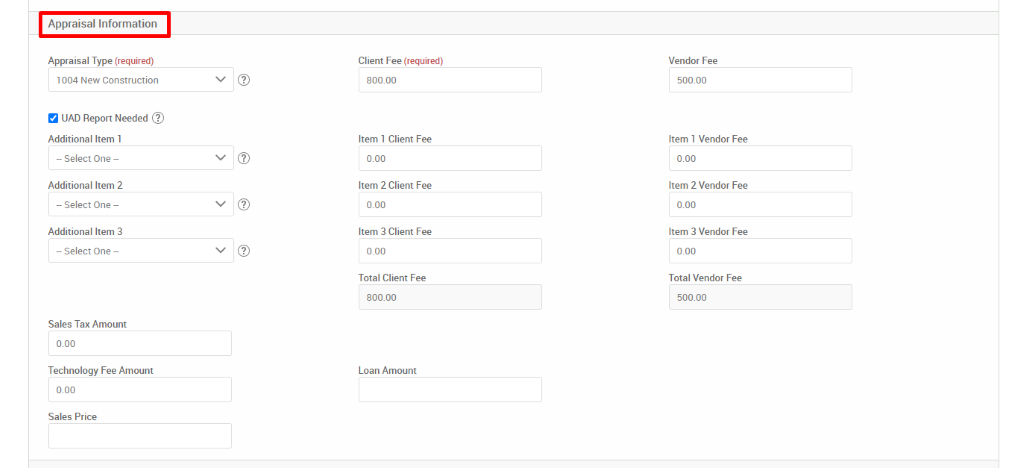The image size is (1024, 468).
Task: Click the Loan Amount label
Action: pyautogui.click(x=387, y=370)
